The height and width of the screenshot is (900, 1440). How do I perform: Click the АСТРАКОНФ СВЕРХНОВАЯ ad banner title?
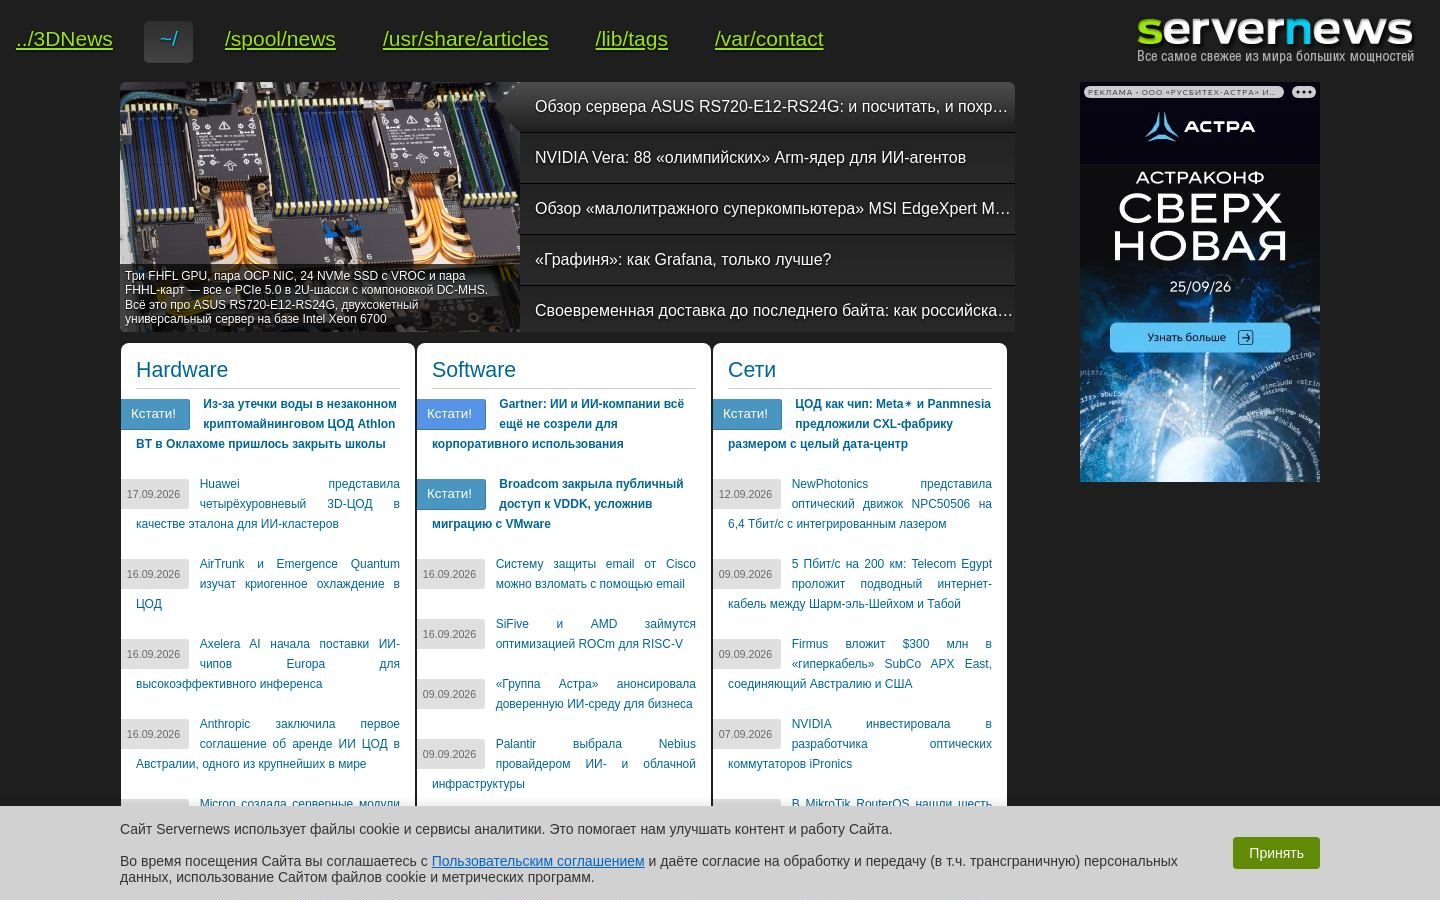pos(1200,218)
